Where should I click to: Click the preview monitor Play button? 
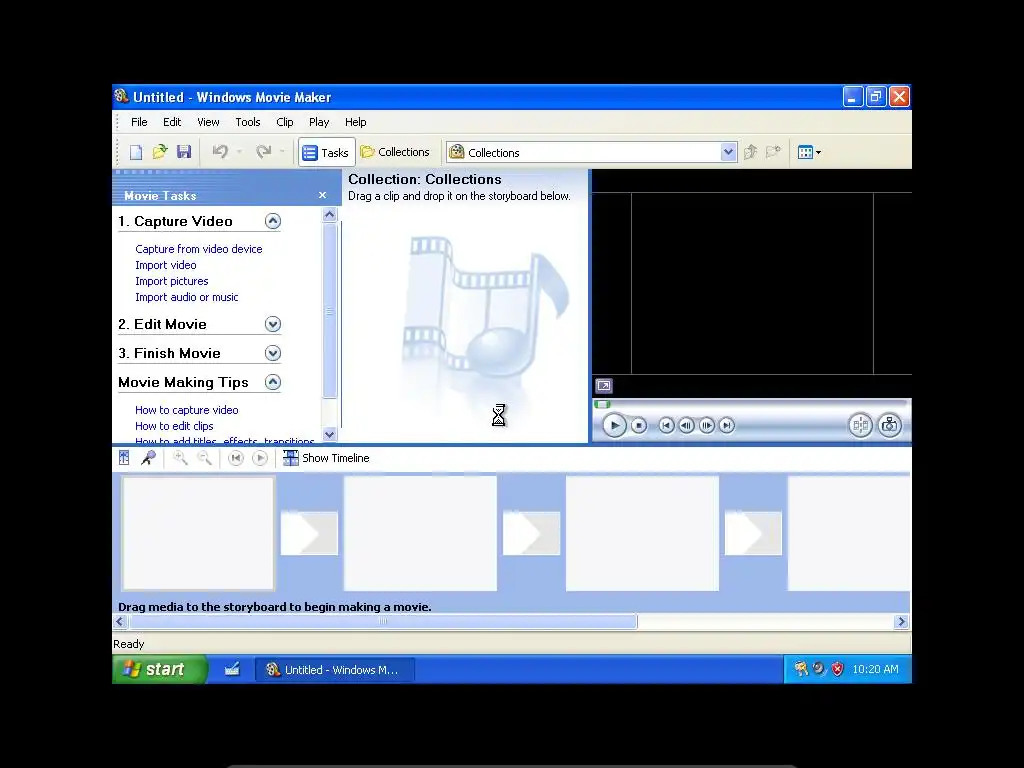pos(614,425)
